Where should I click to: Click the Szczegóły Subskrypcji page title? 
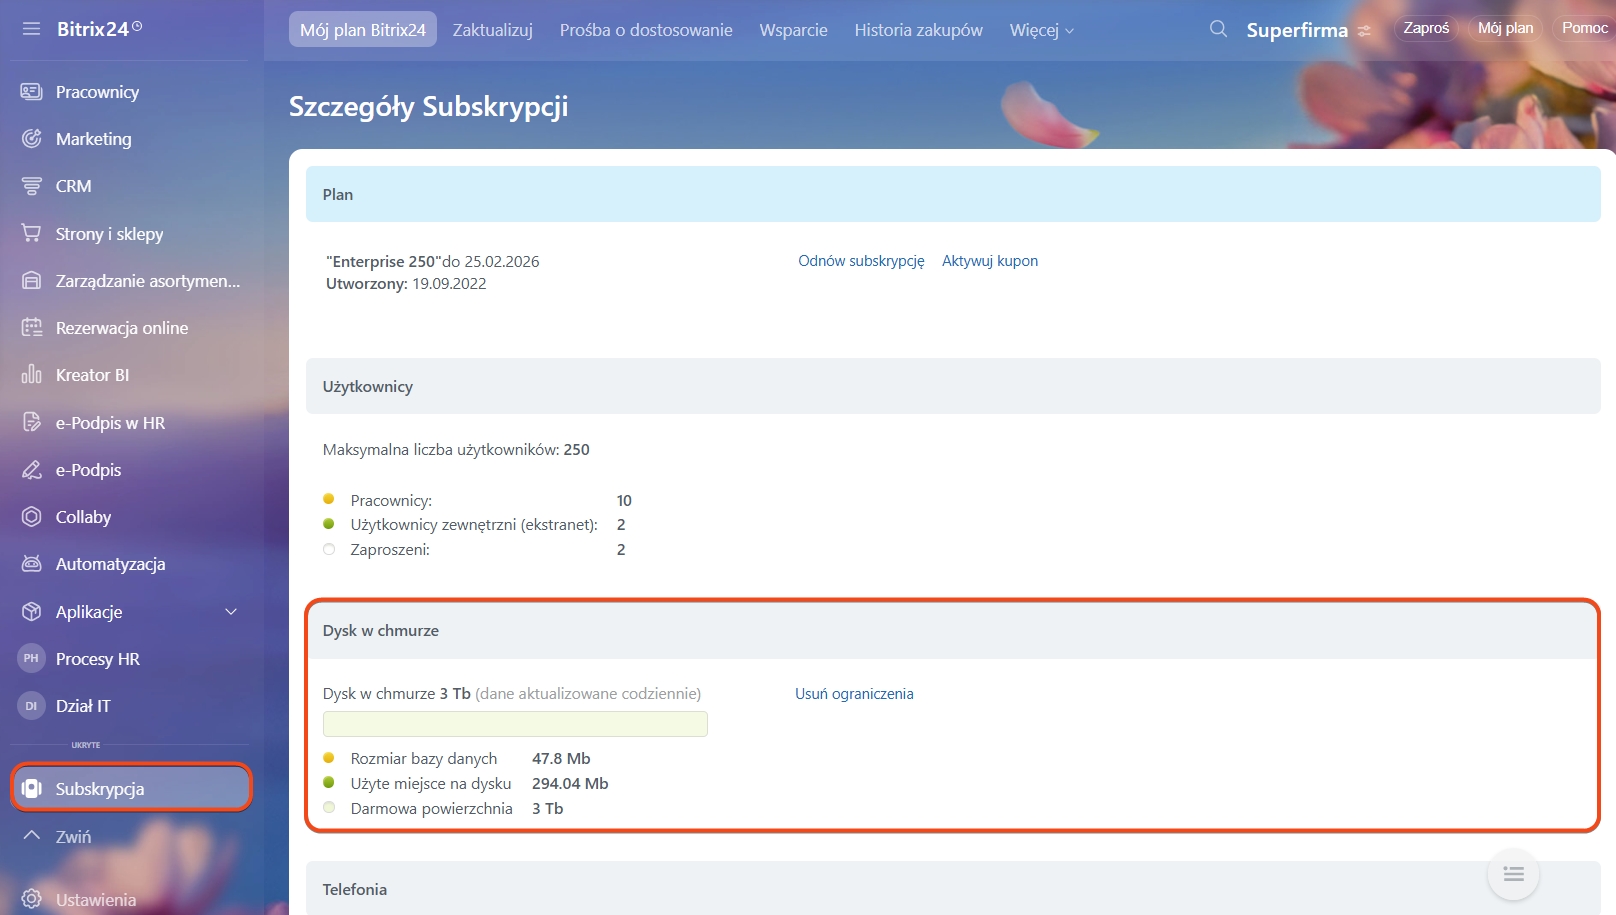[x=429, y=106]
